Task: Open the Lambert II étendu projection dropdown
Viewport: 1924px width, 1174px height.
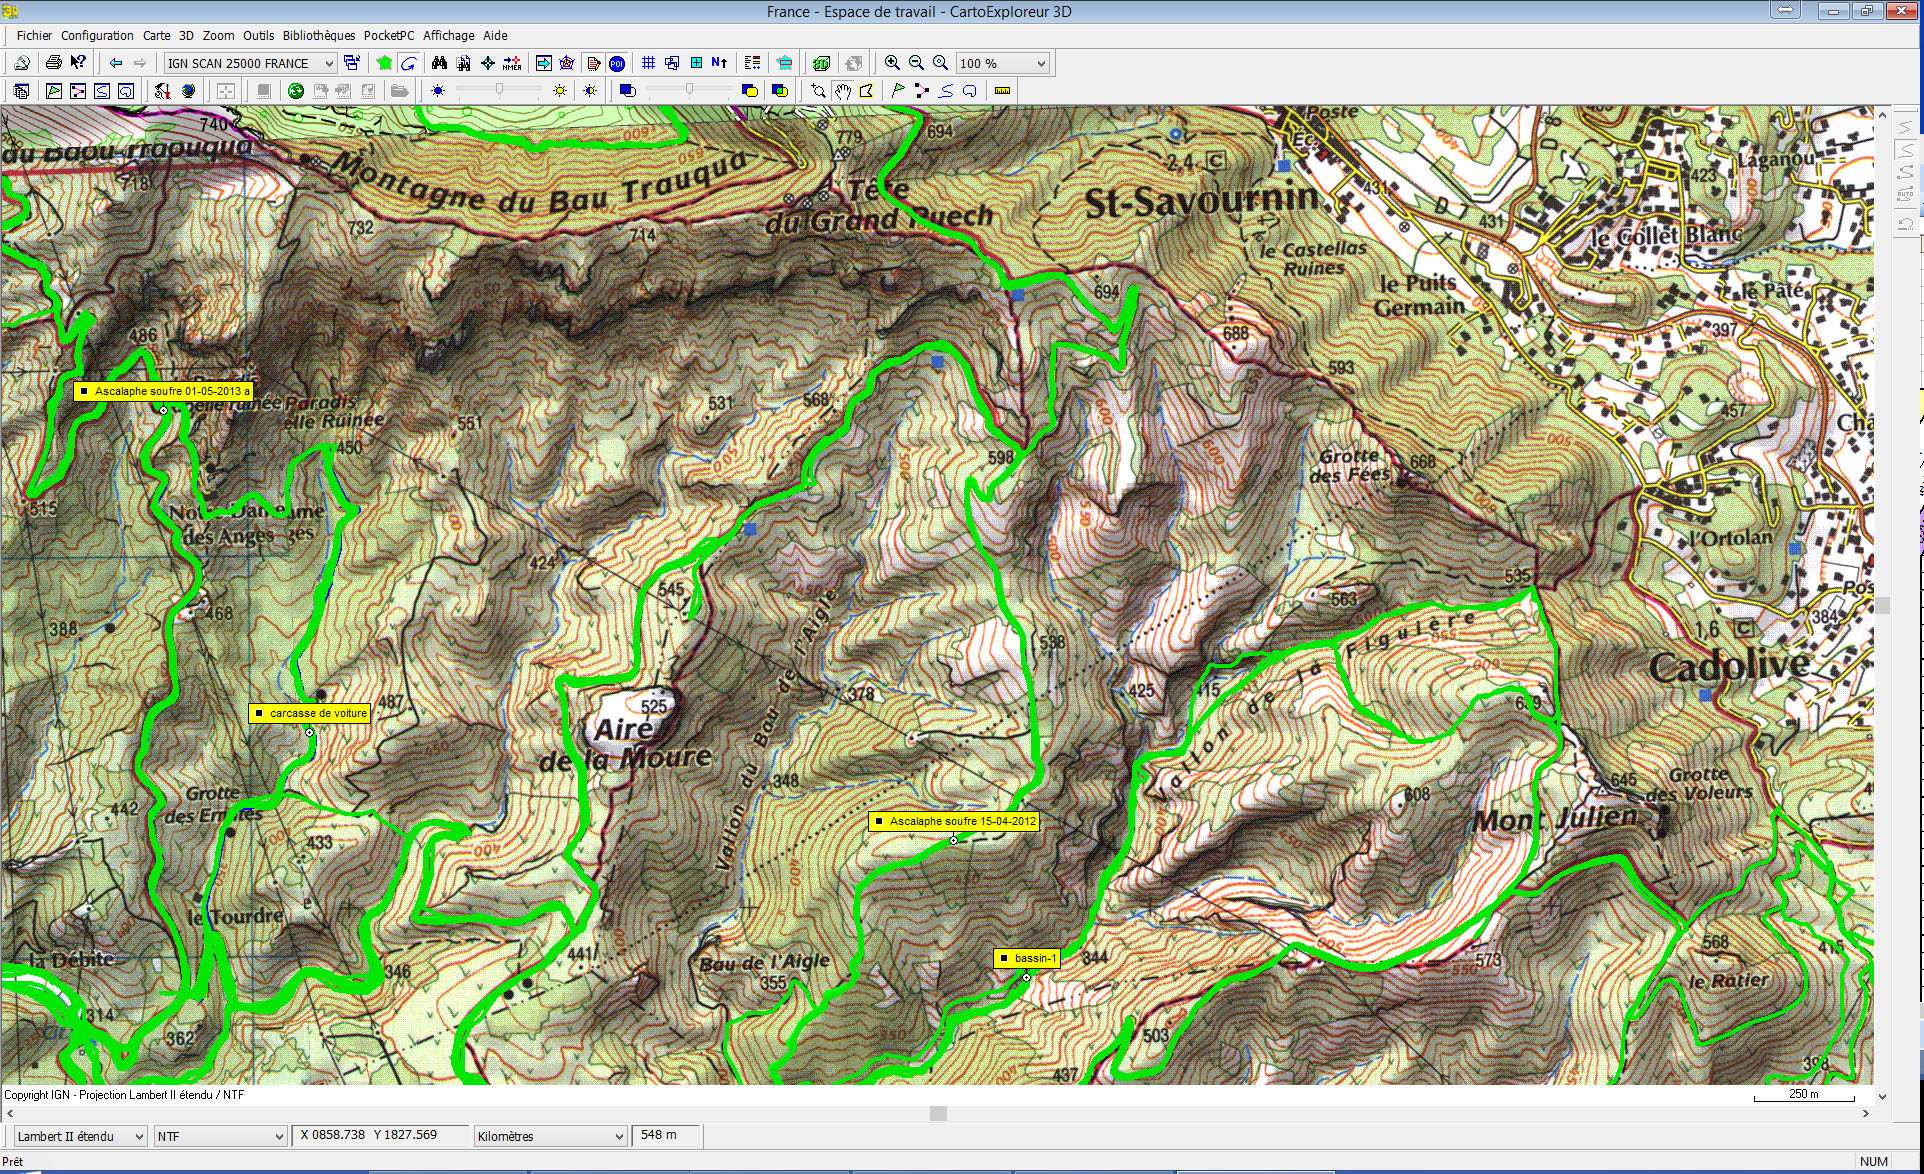Action: click(x=80, y=1136)
